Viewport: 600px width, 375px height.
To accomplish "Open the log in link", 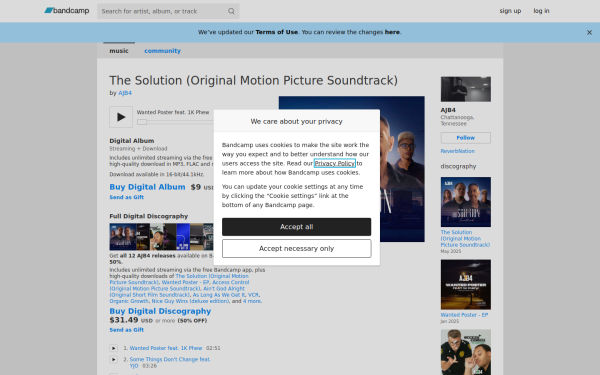I will click(x=541, y=11).
